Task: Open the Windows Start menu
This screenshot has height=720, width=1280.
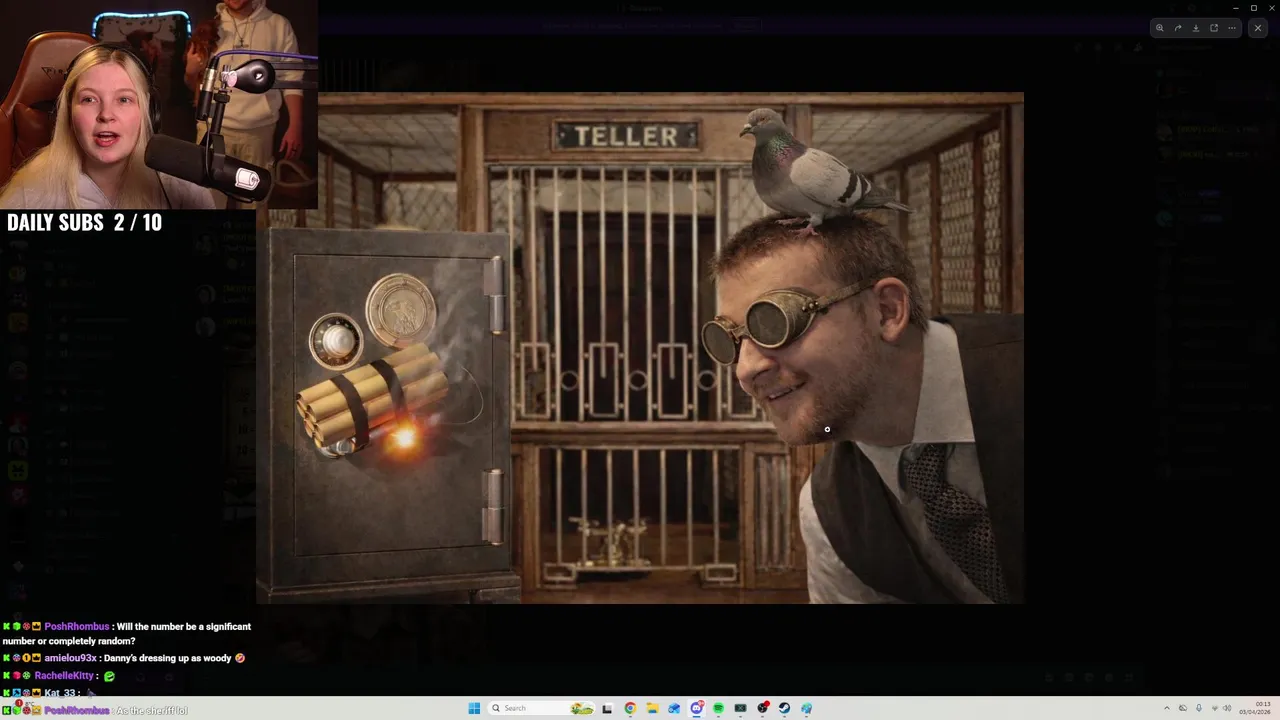Action: coord(474,708)
